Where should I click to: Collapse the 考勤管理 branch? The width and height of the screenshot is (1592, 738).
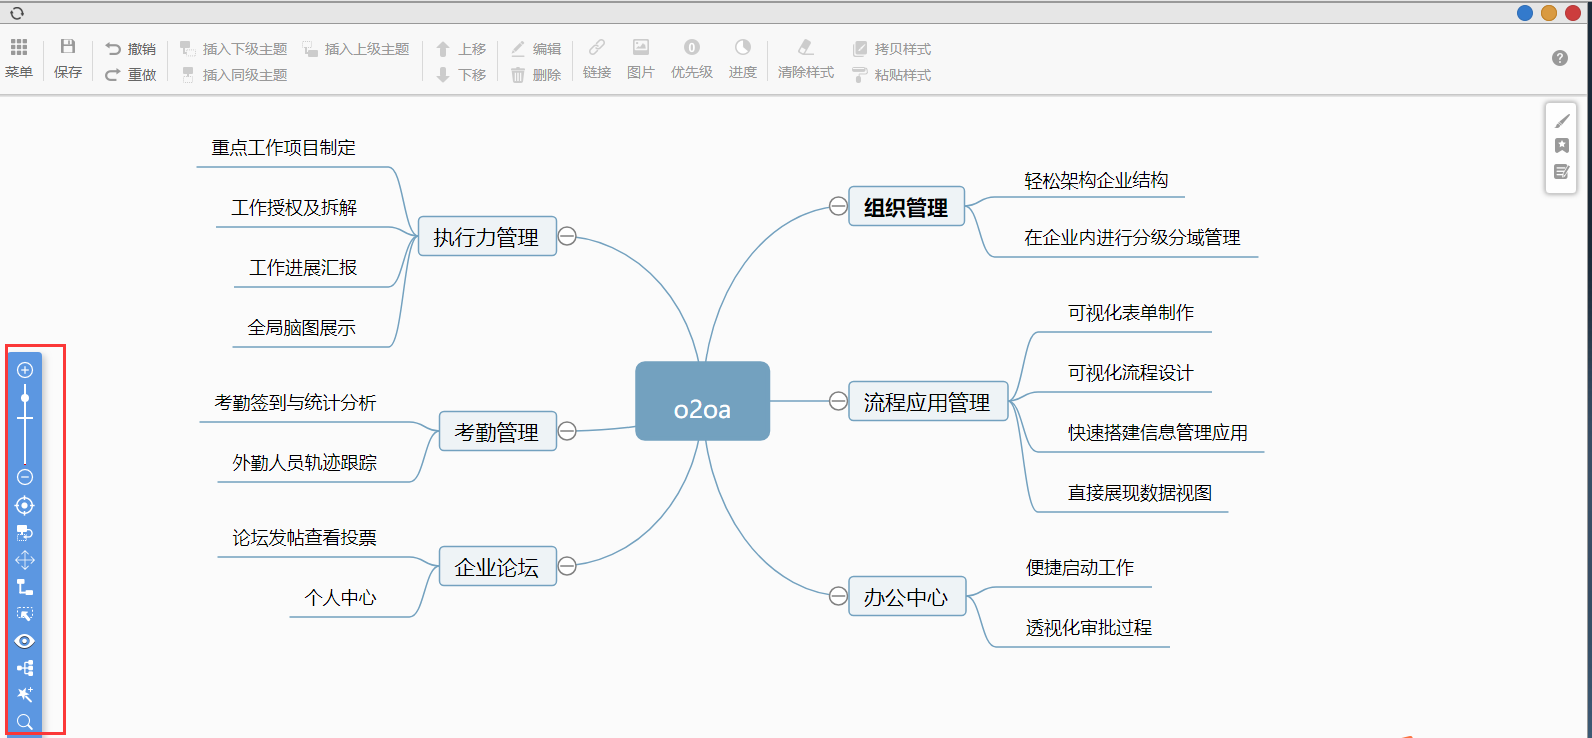[567, 431]
